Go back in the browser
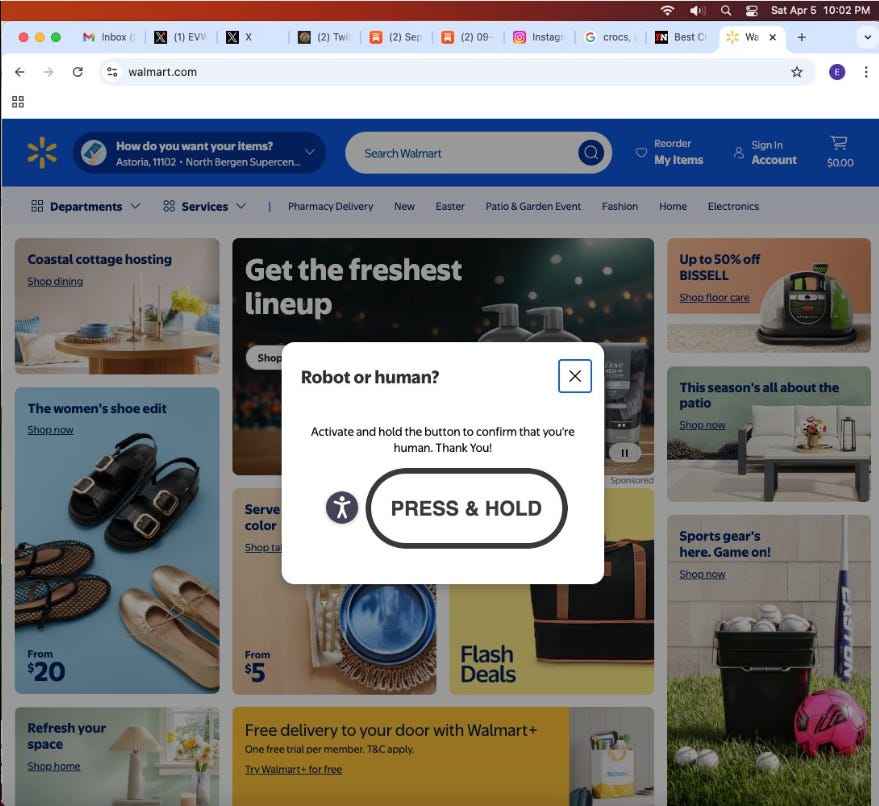Viewport: 879px width, 806px height. tap(20, 72)
